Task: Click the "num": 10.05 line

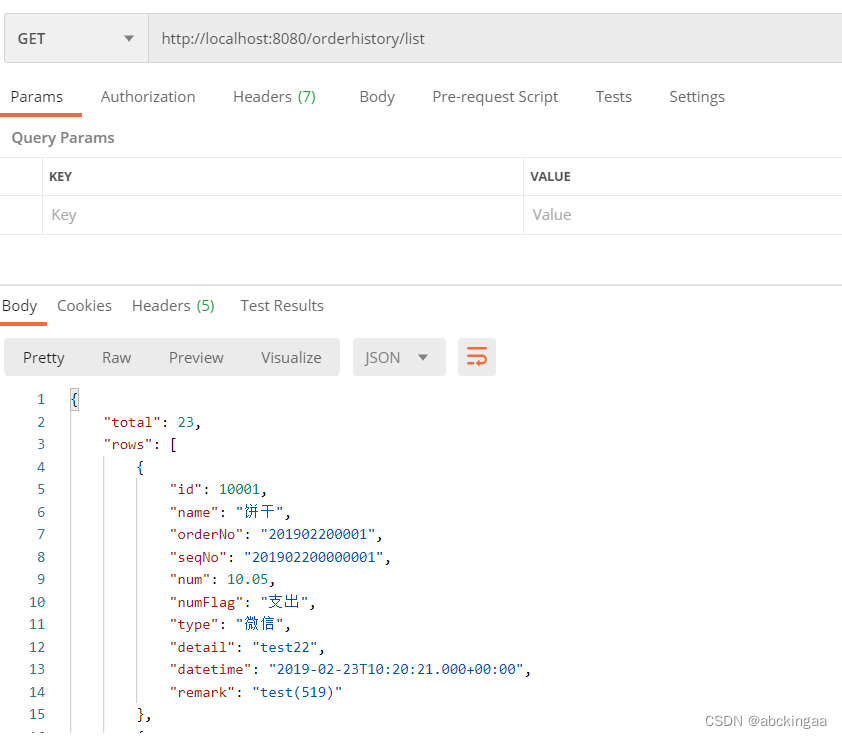Action: click(222, 580)
